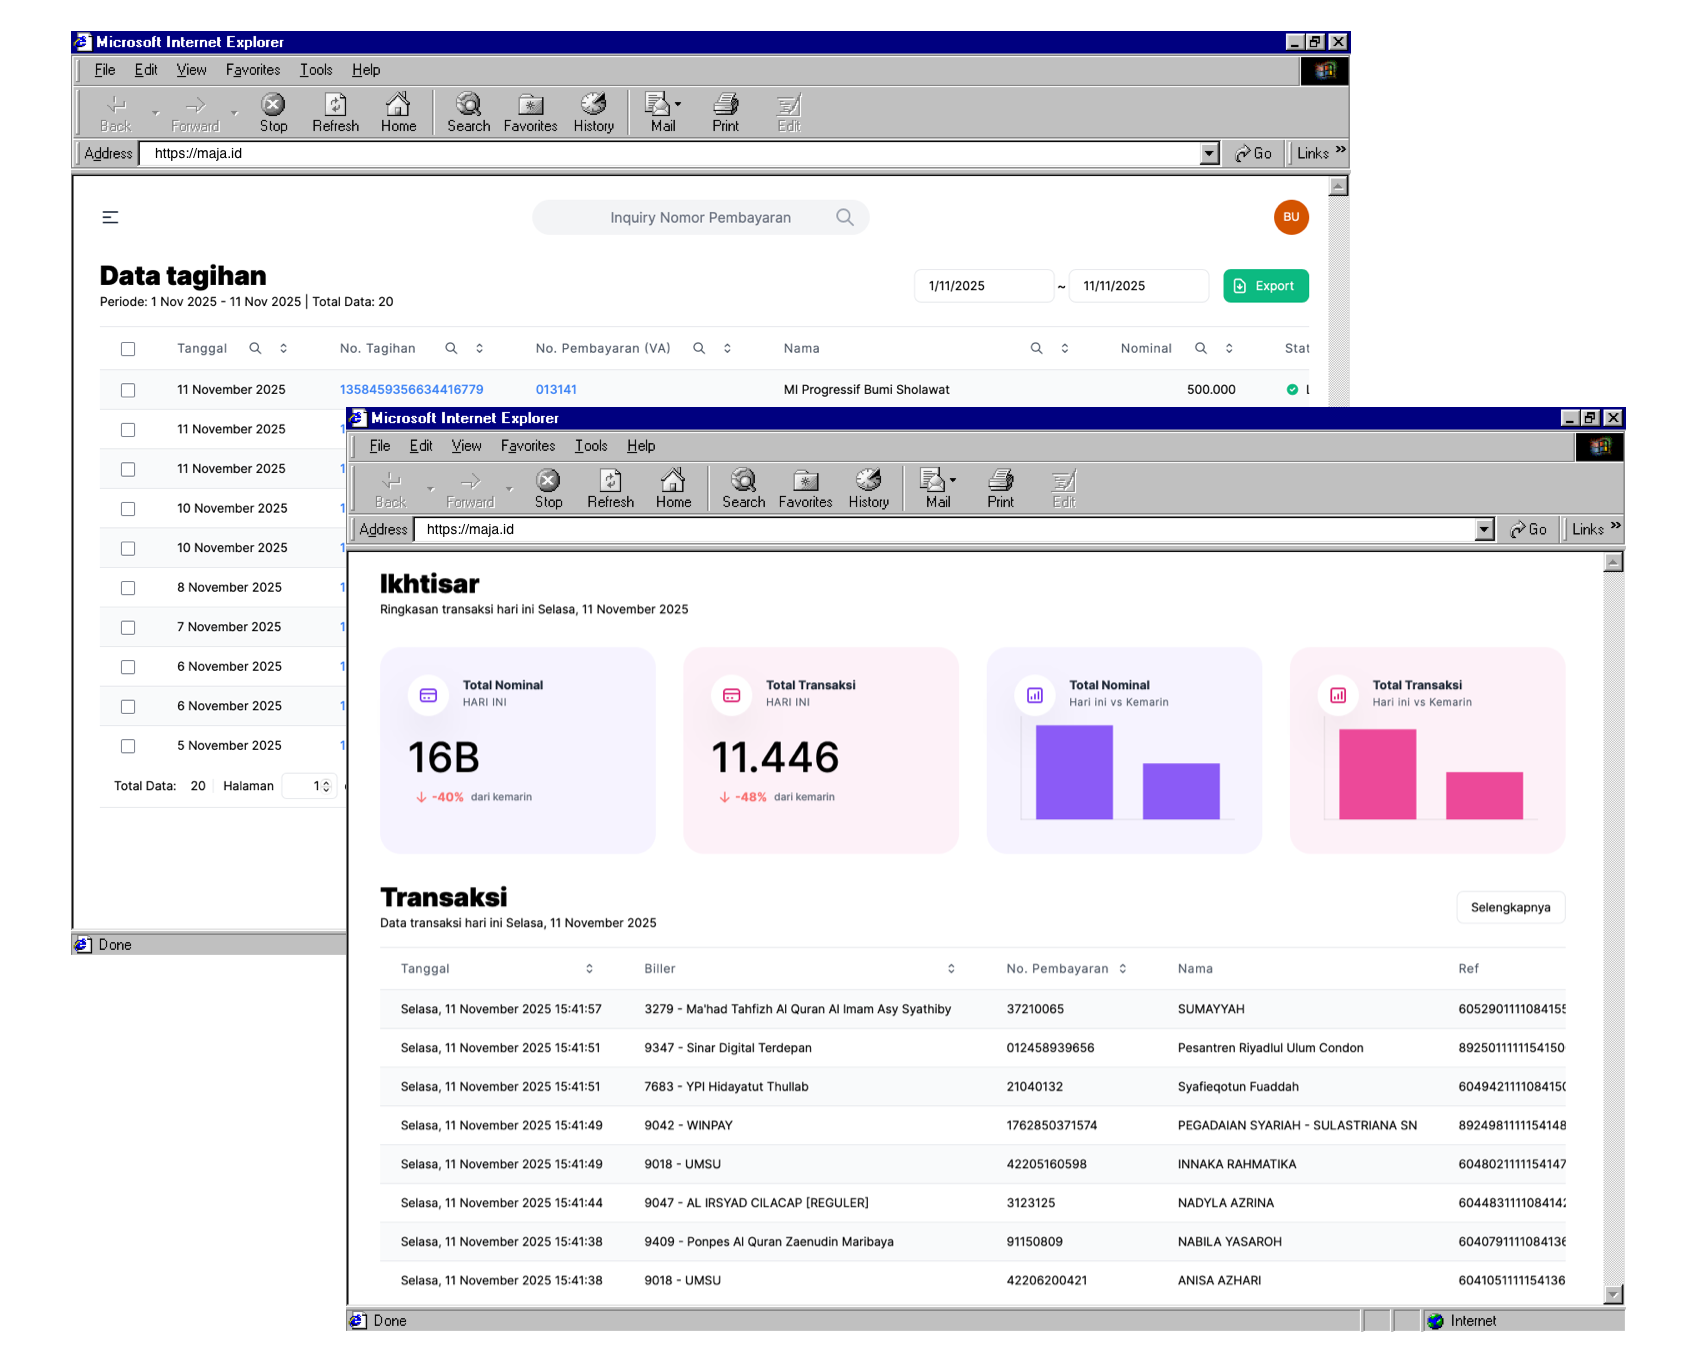Screen dimensions: 1687x1364
Task: Open the Favorites menu in the front window
Action: coord(527,446)
